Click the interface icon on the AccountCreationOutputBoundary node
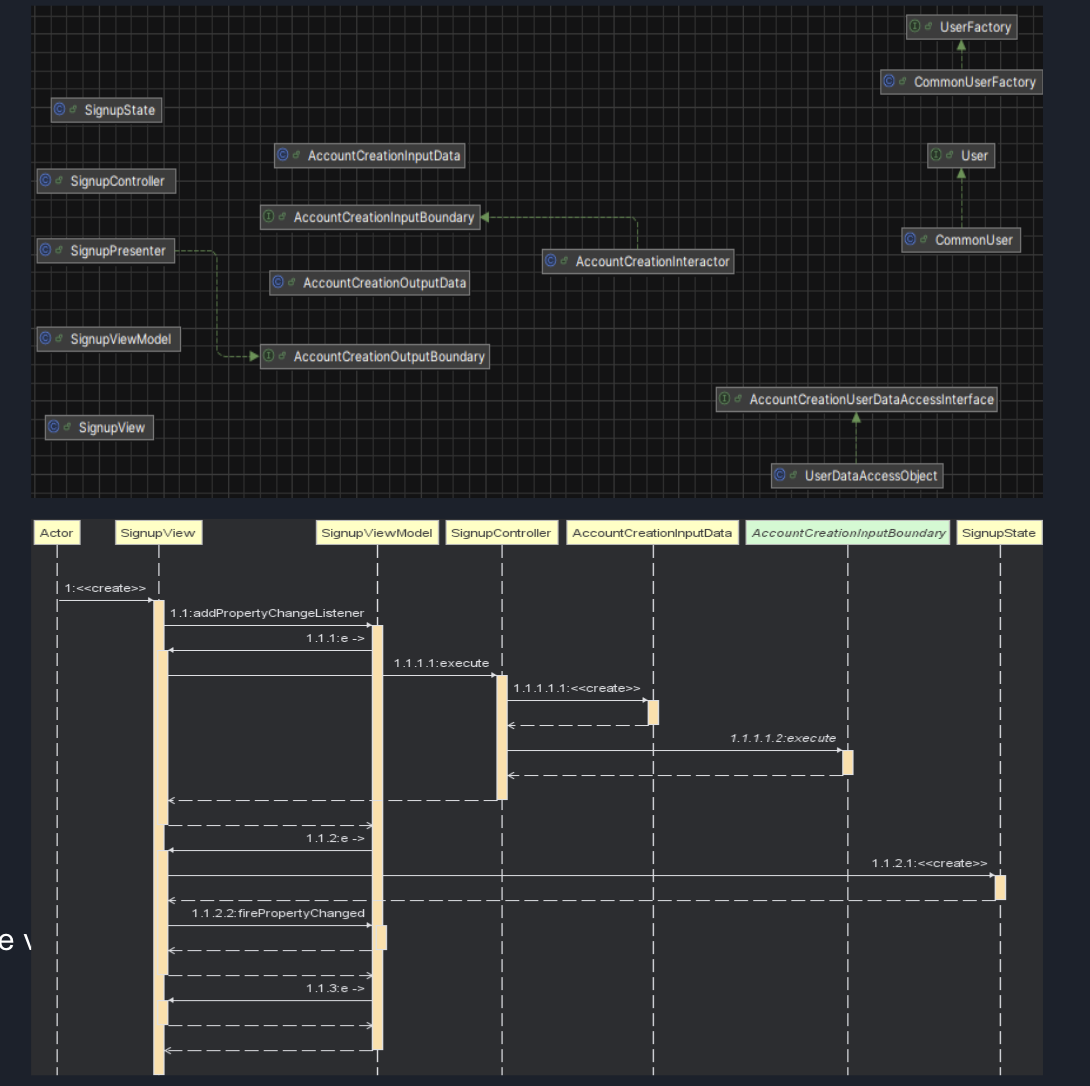Image resolution: width=1090 pixels, height=1086 pixels. point(269,357)
